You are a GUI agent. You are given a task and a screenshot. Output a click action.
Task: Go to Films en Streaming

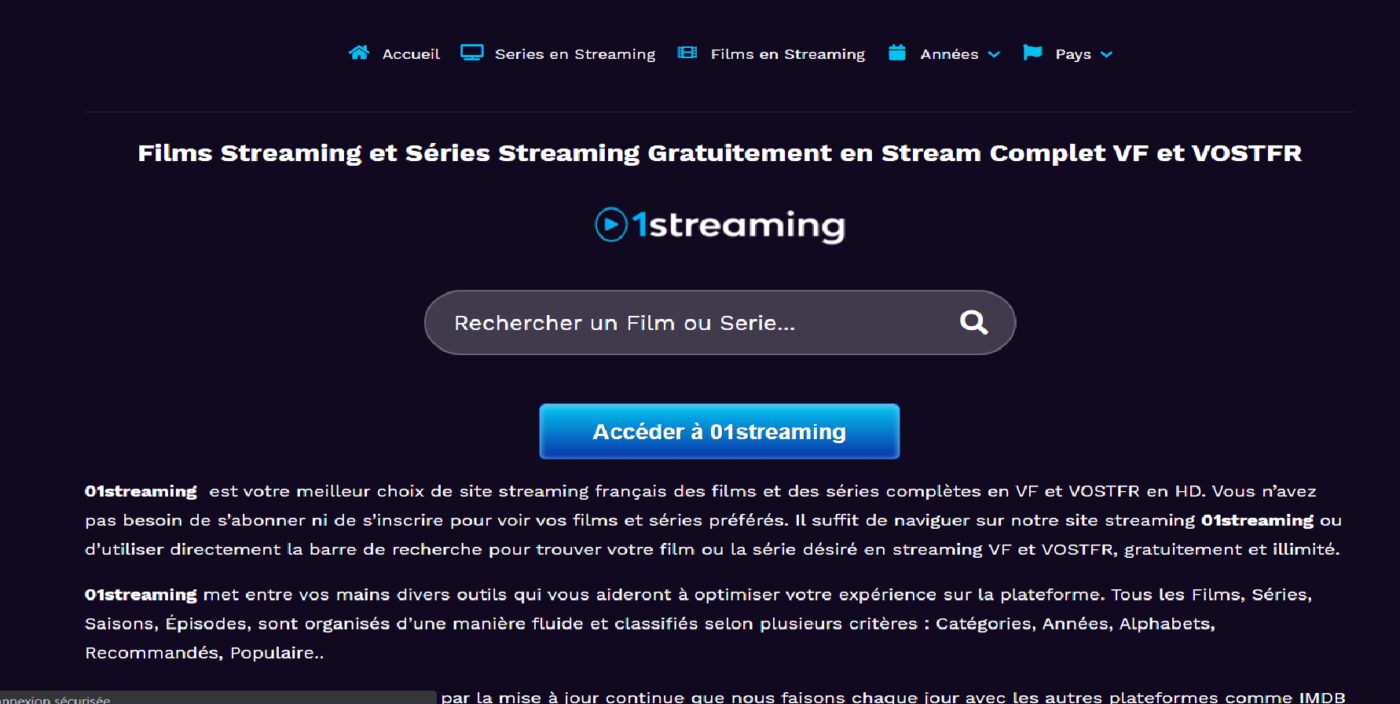point(788,54)
